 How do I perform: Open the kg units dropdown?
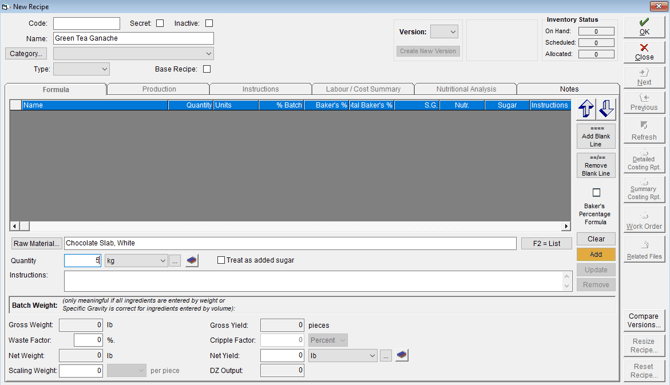pyautogui.click(x=136, y=260)
